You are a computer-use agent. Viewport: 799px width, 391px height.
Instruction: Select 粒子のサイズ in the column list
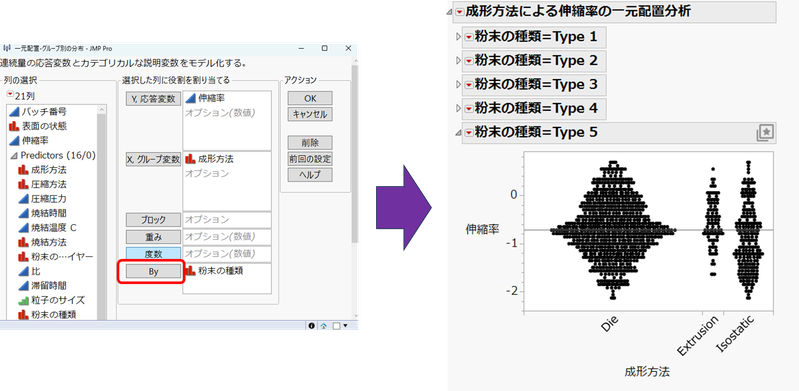click(51, 300)
